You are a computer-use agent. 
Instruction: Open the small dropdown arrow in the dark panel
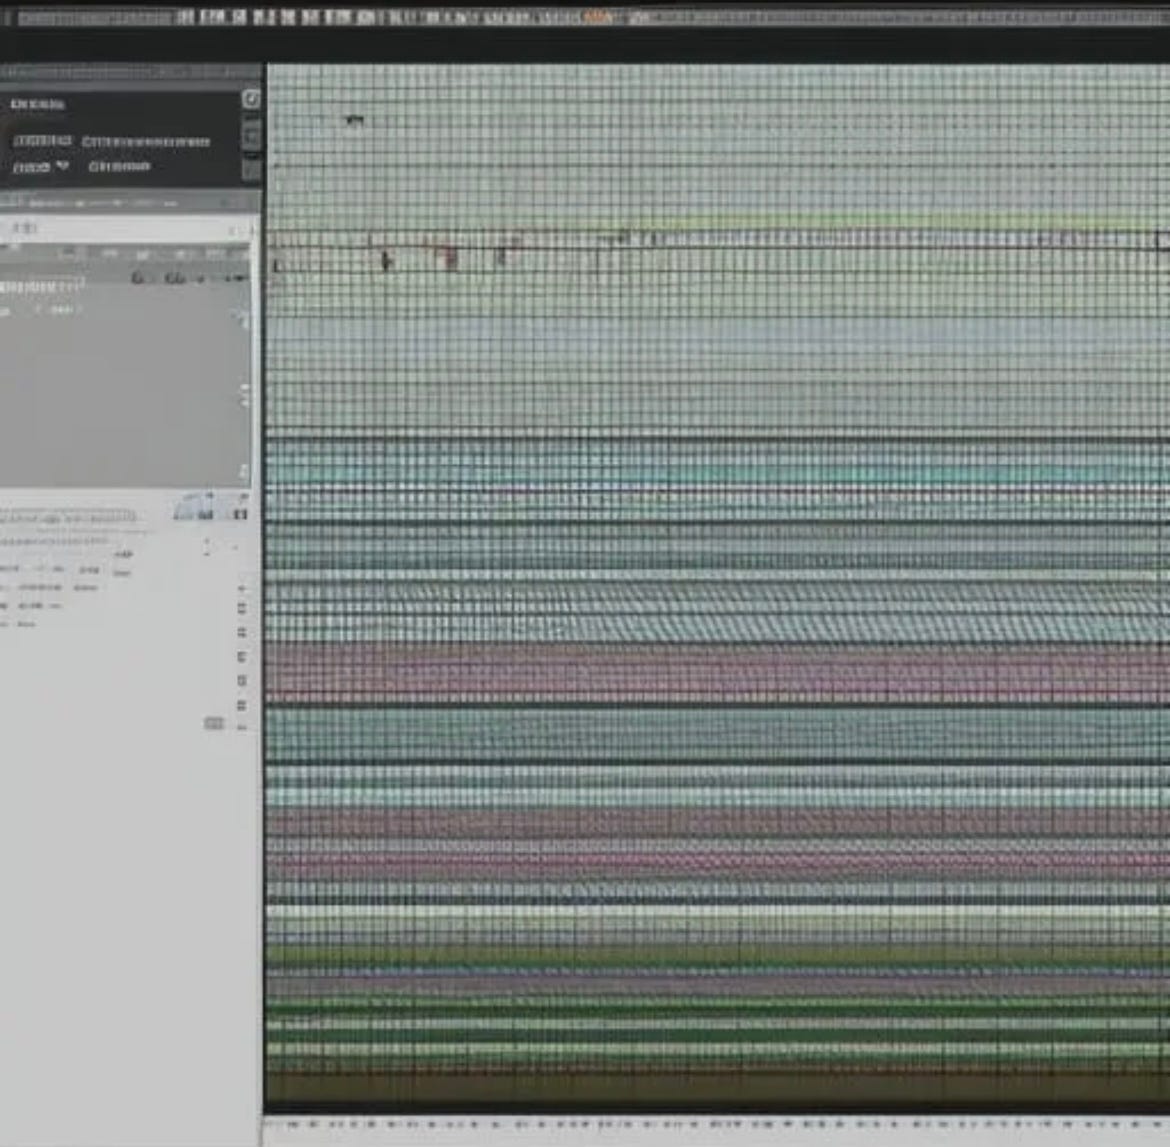[x=63, y=166]
